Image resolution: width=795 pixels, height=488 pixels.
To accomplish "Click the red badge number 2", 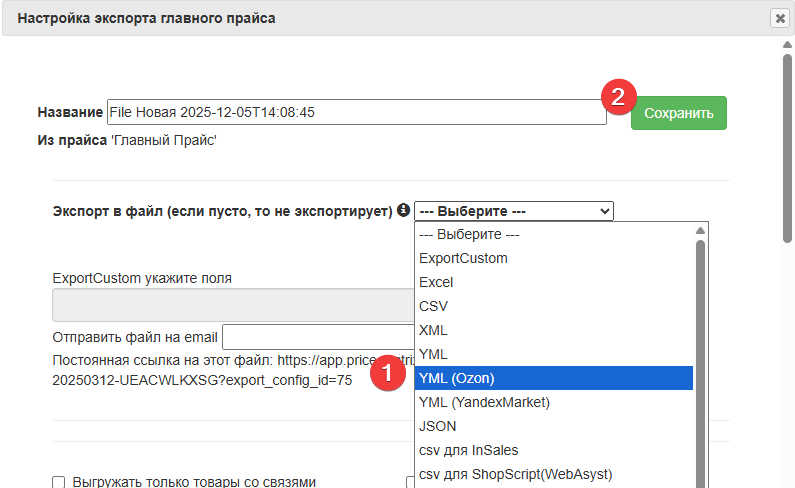I will tap(617, 96).
